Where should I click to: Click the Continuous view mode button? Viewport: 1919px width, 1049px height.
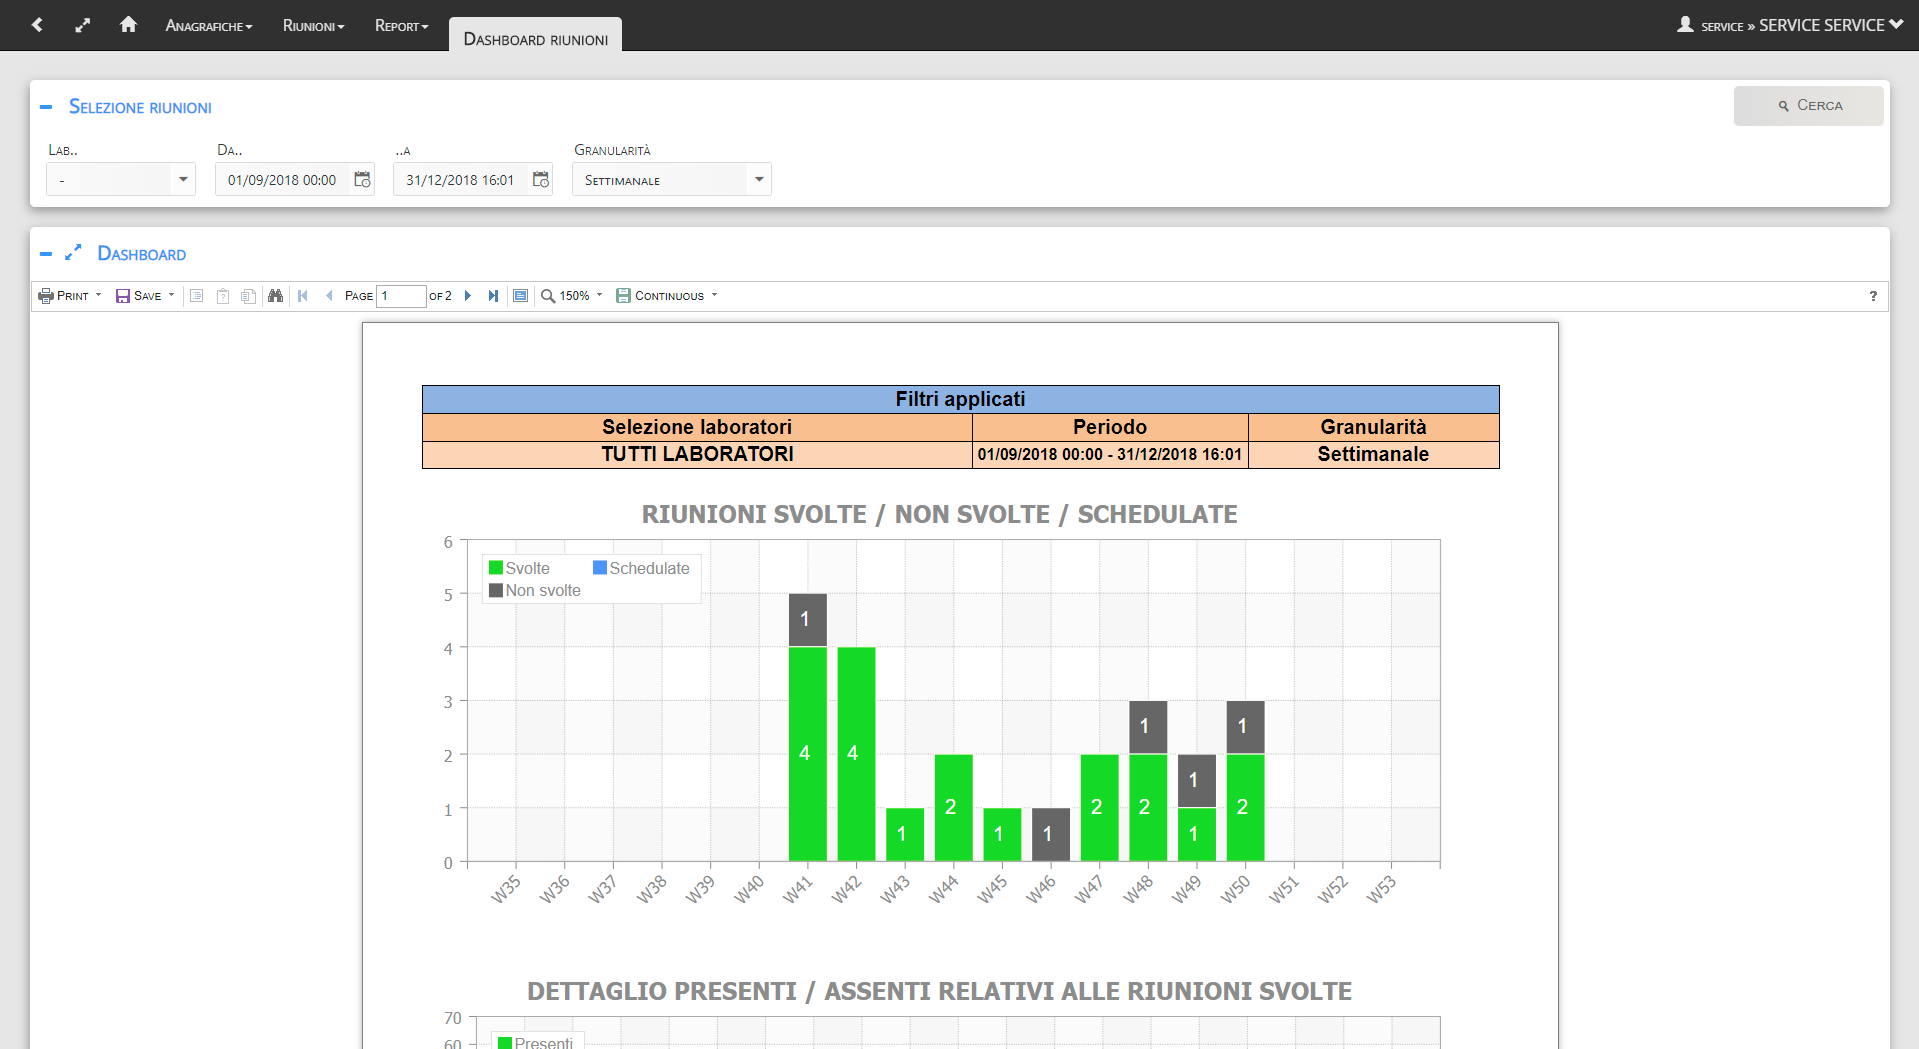pos(660,296)
